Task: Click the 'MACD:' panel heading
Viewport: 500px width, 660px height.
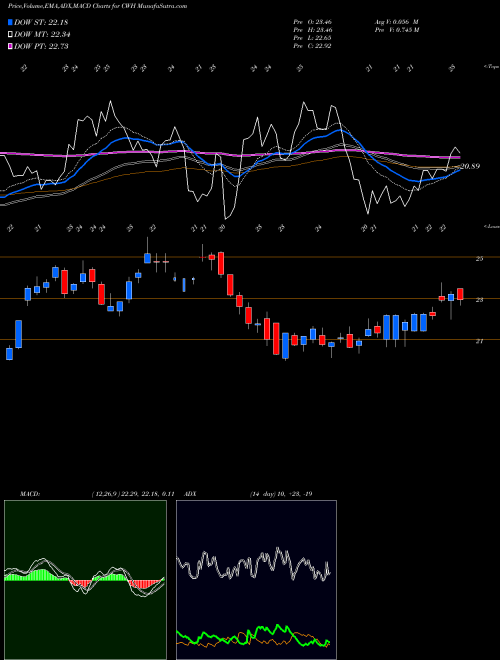Action: [29, 494]
